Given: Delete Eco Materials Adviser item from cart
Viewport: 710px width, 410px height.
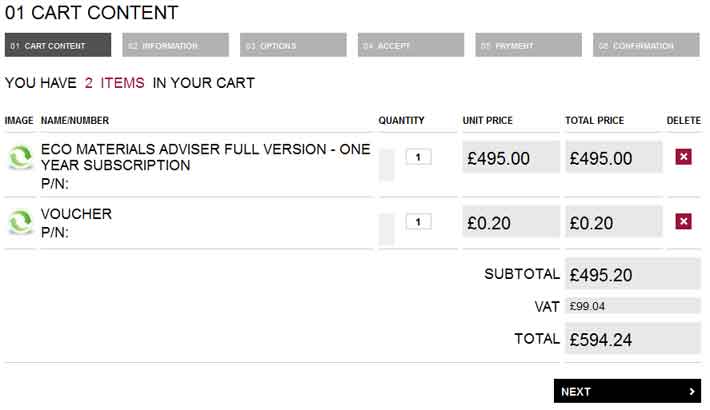Looking at the screenshot, I should [x=683, y=157].
